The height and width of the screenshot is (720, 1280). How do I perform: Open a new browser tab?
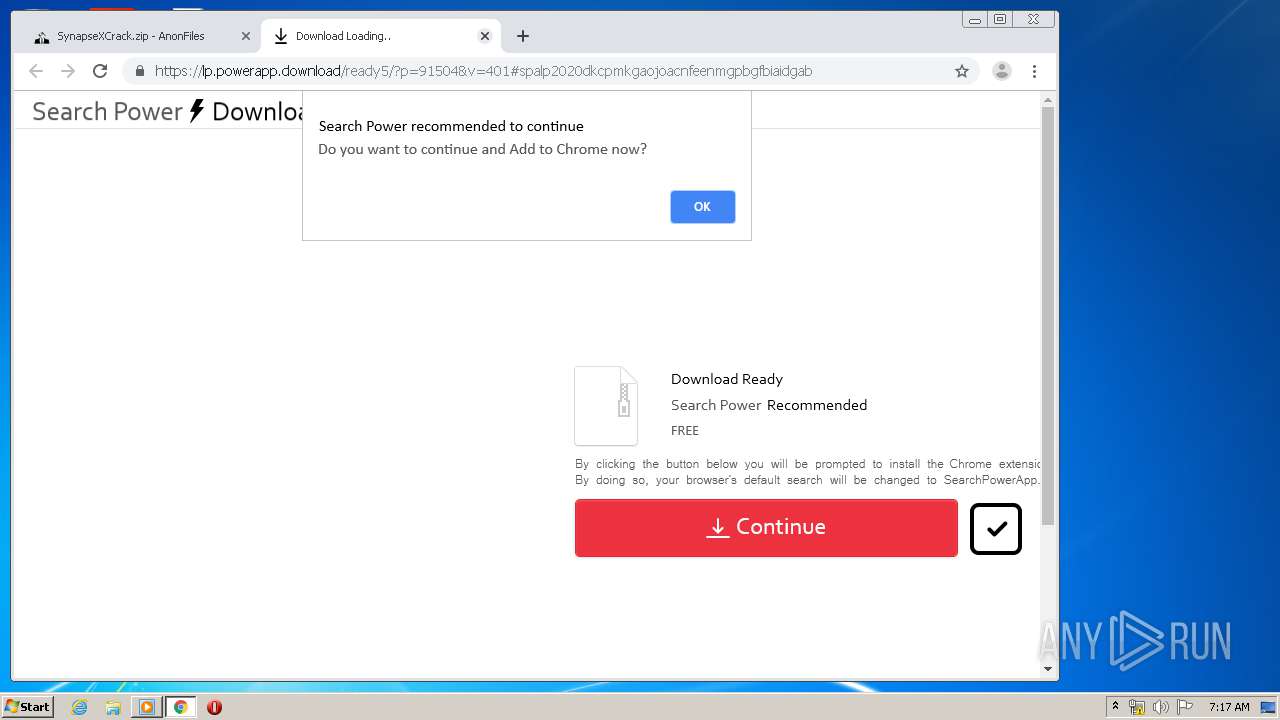523,36
